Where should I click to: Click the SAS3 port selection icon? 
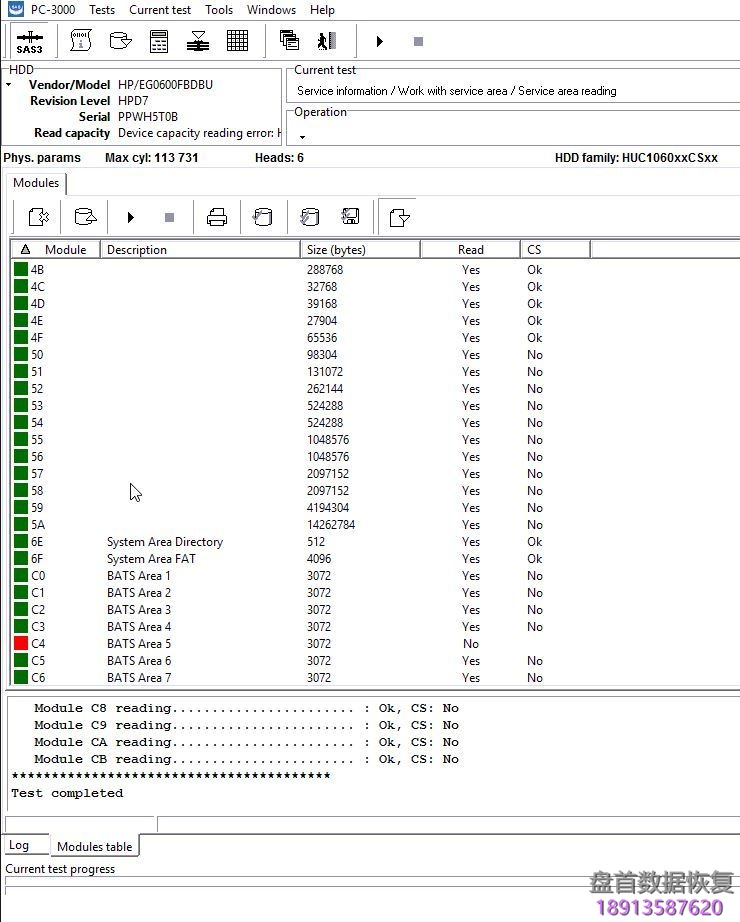tap(29, 41)
